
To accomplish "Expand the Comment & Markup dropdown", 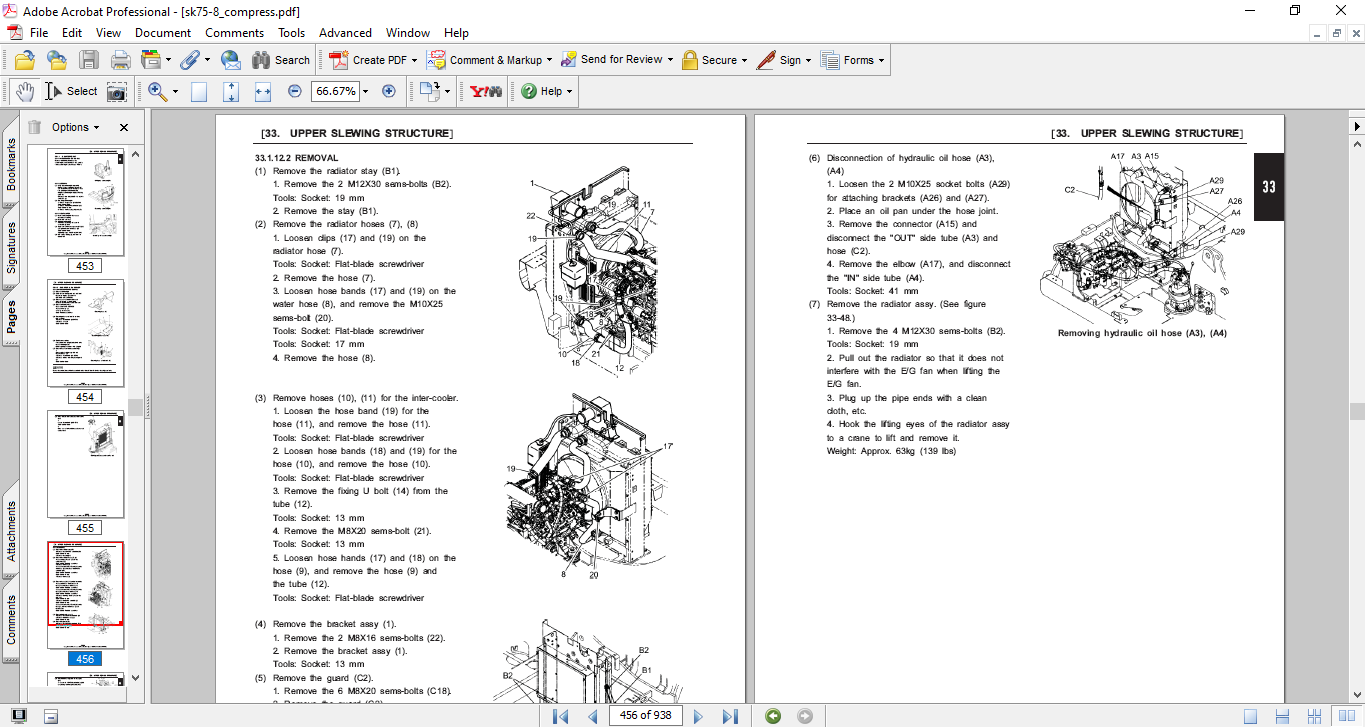I will 551,60.
